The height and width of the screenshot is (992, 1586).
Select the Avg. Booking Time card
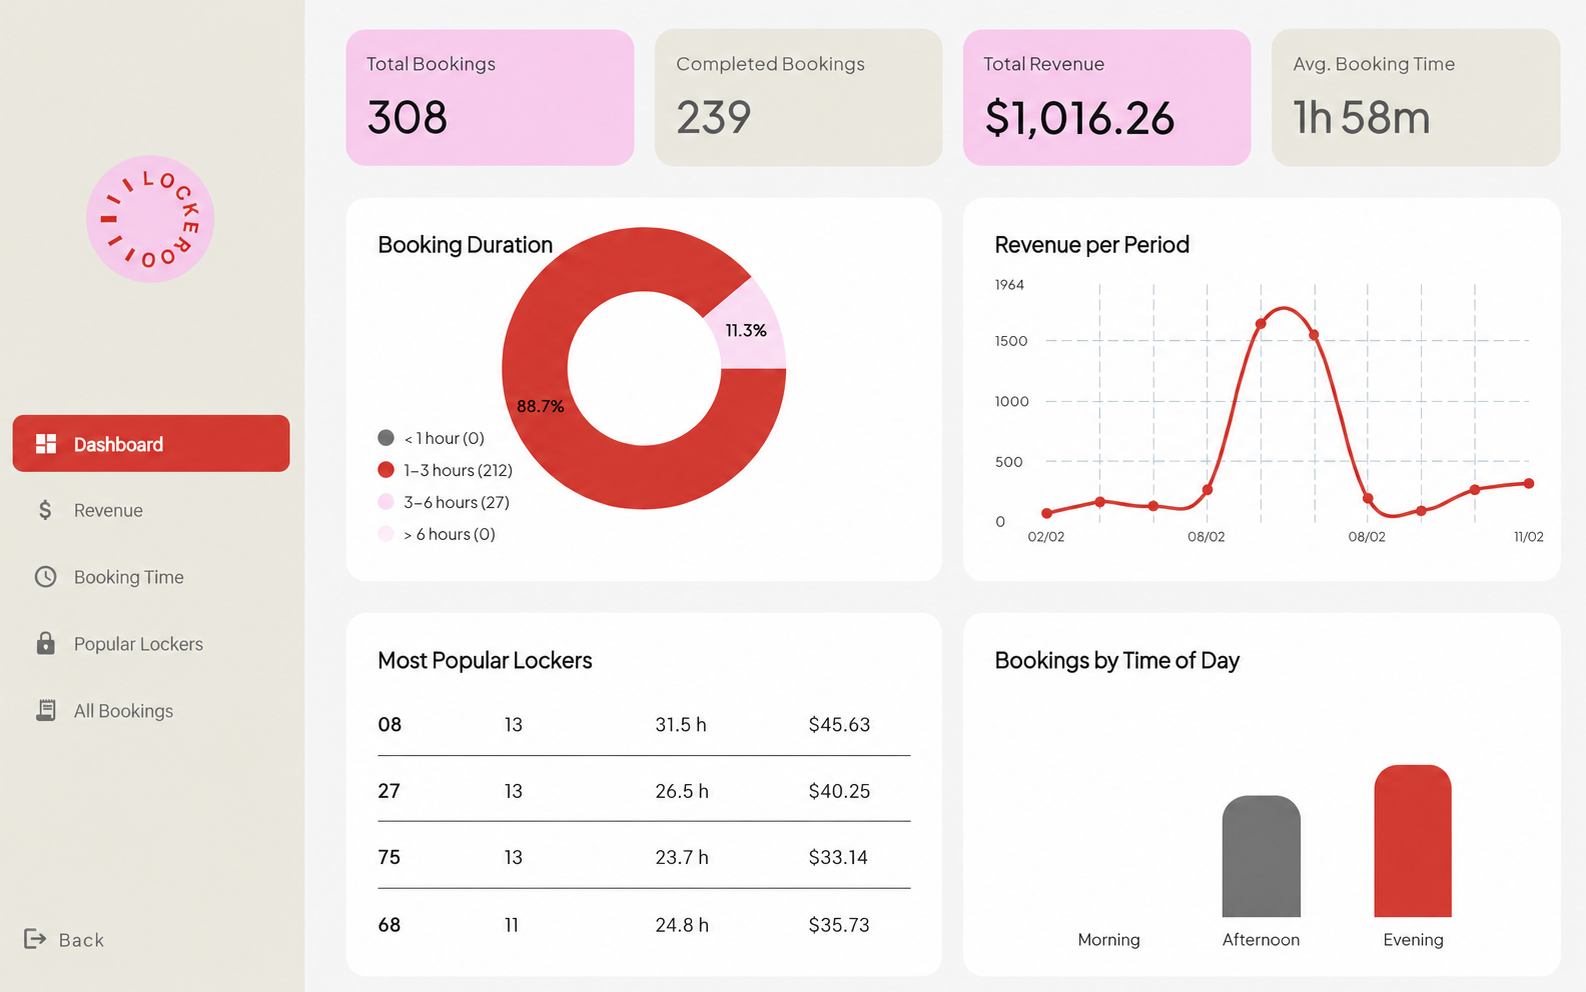(1416, 97)
